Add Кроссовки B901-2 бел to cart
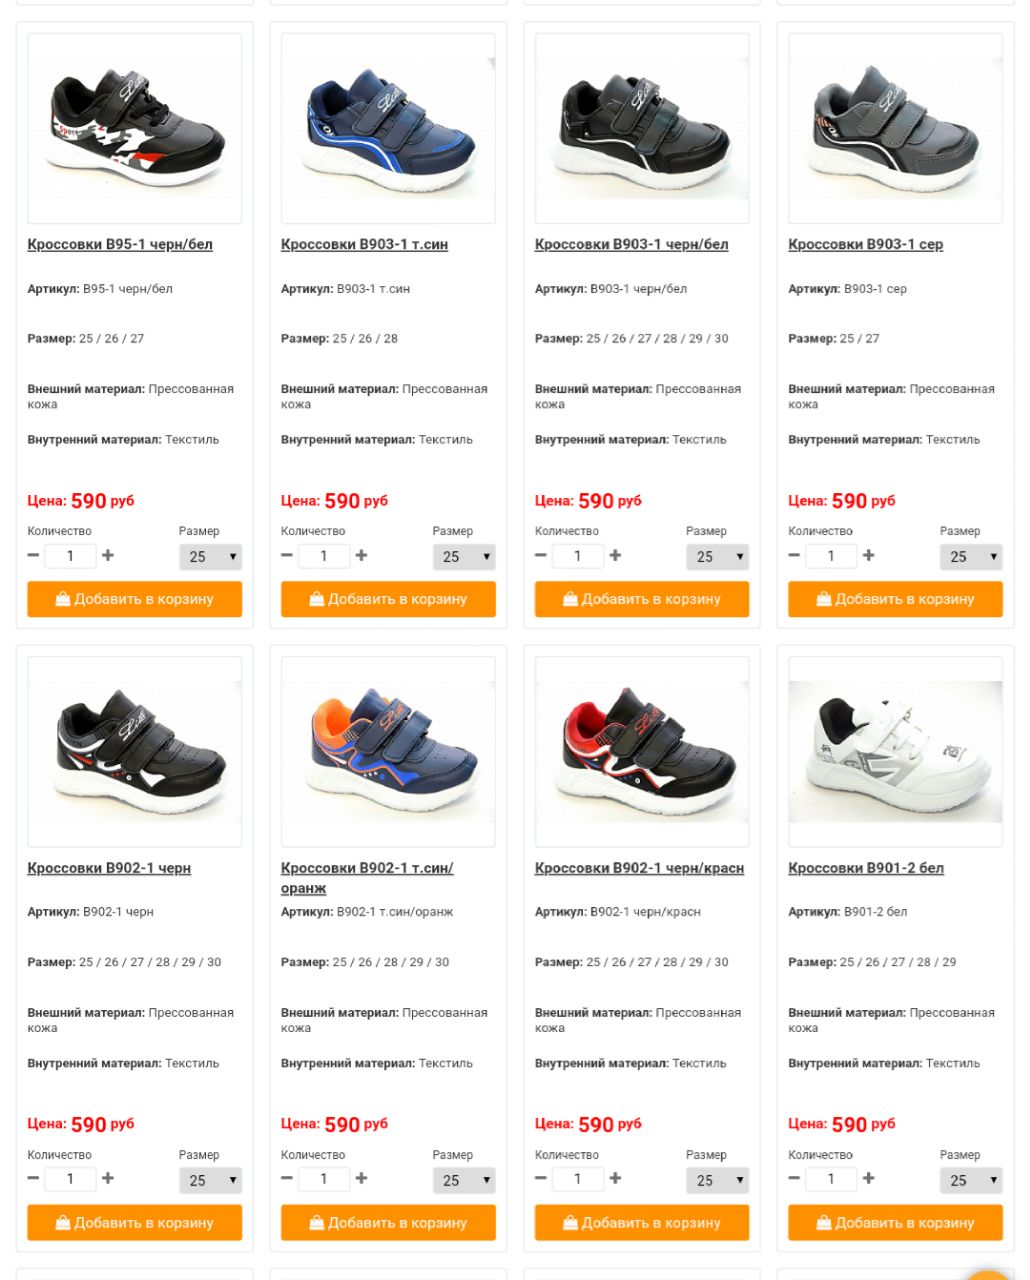1030x1280 pixels. coord(895,1222)
